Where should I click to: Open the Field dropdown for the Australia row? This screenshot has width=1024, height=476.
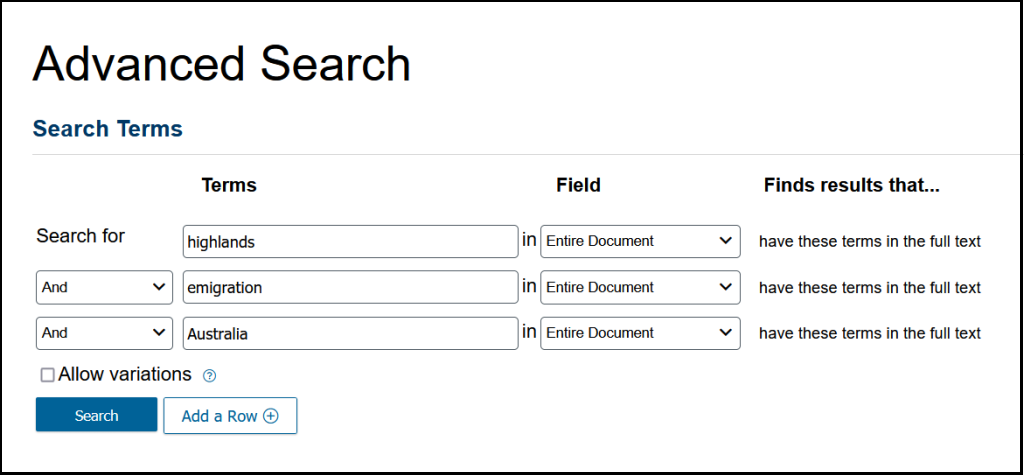click(640, 333)
